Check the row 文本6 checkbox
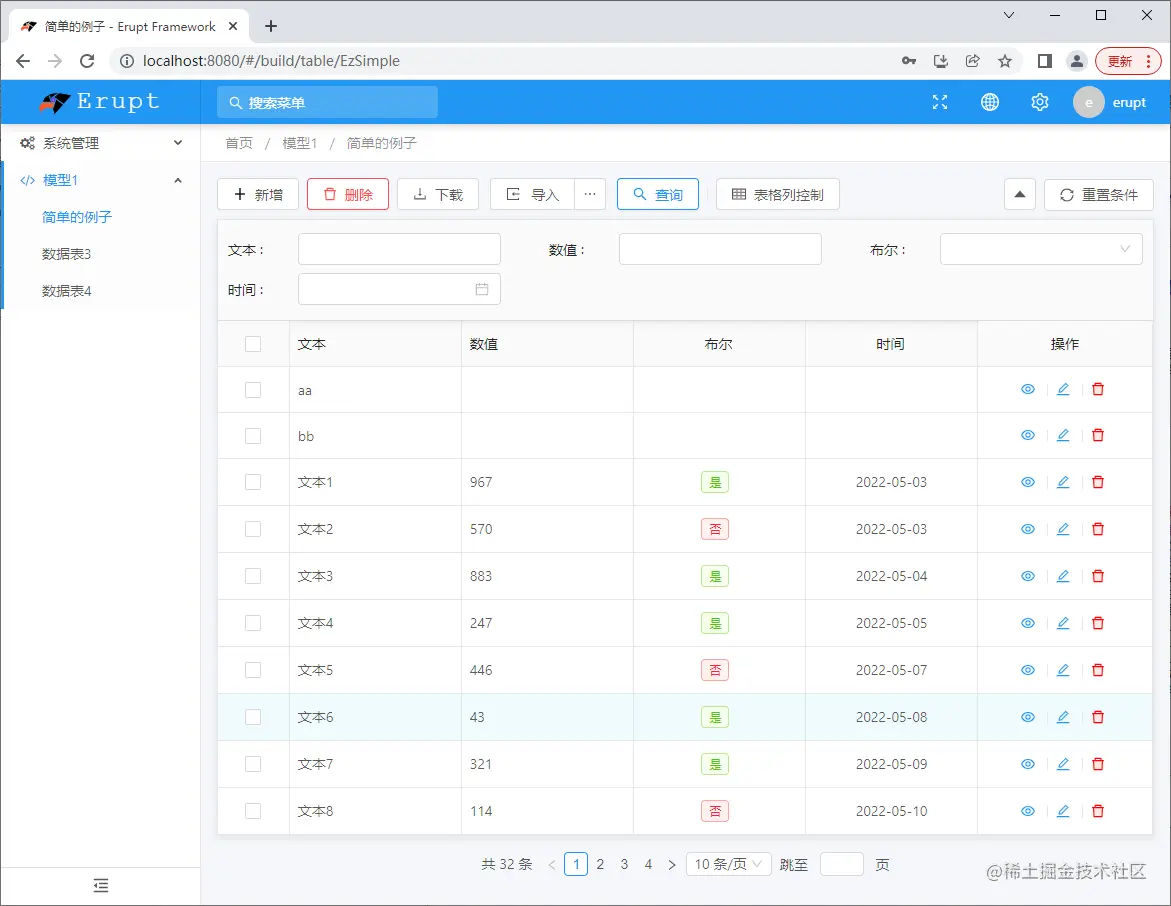This screenshot has height=906, width=1171. click(253, 717)
